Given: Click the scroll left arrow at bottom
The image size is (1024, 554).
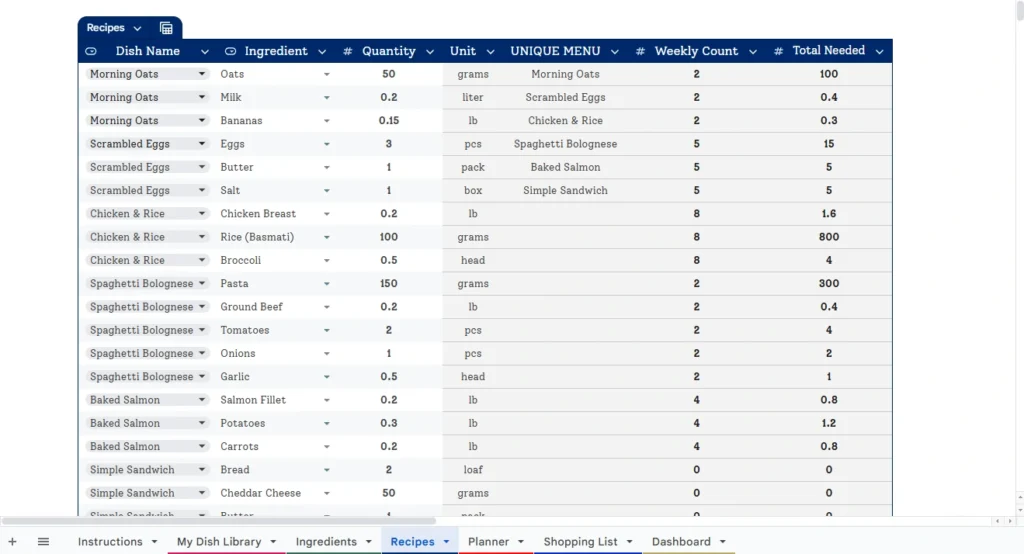Looking at the screenshot, I should point(997,521).
